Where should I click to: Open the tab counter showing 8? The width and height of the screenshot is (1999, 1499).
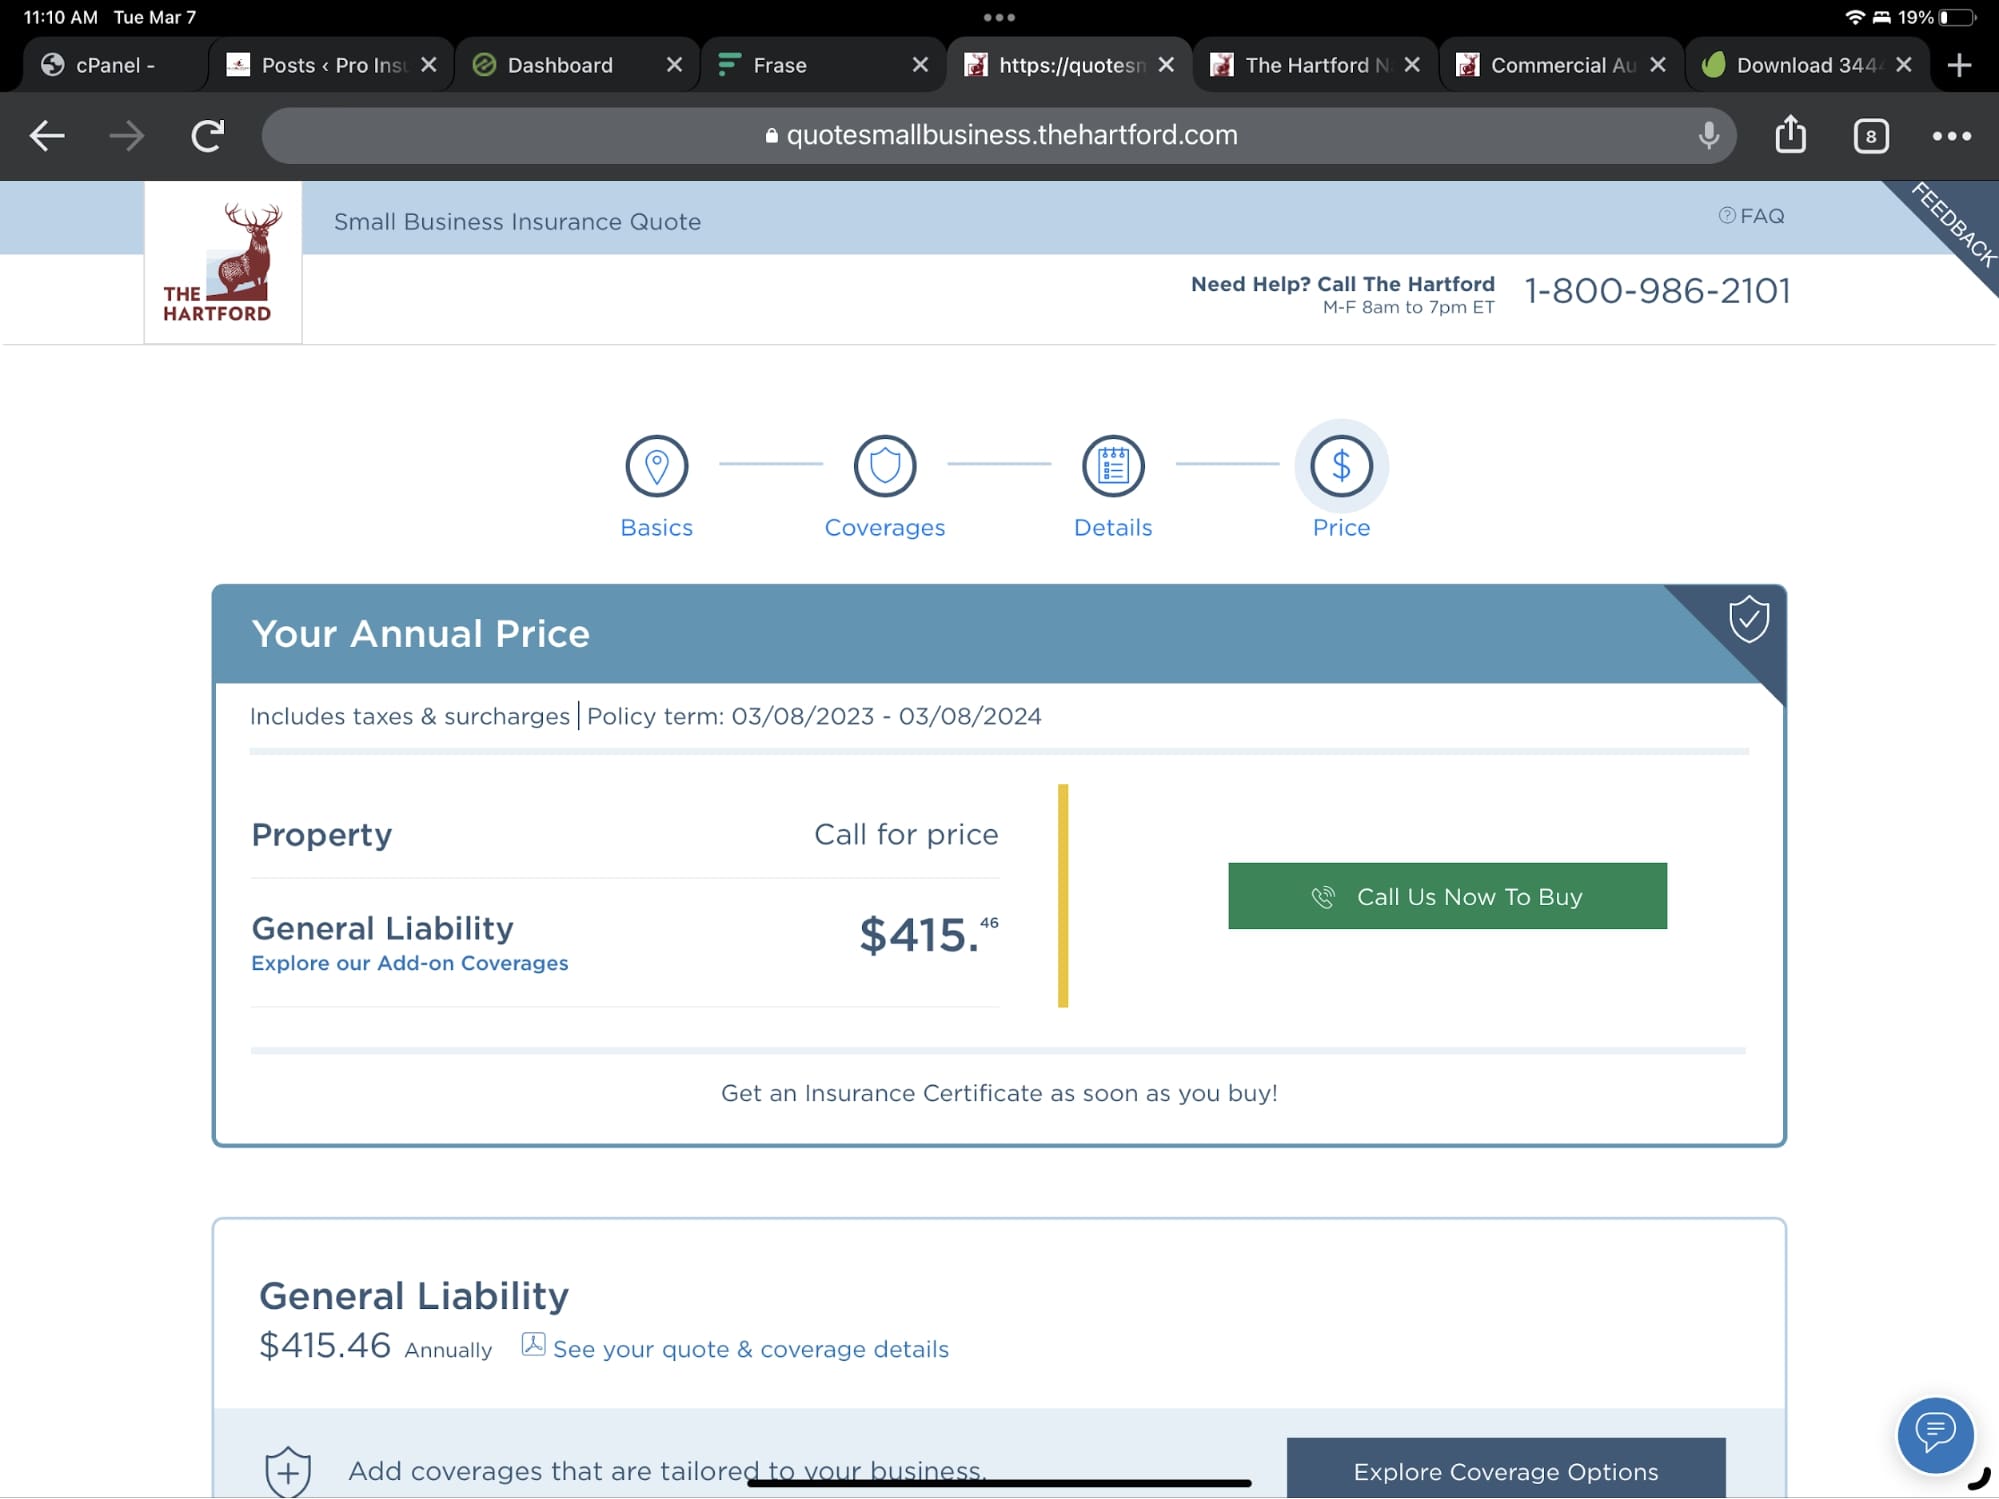[x=1870, y=136]
